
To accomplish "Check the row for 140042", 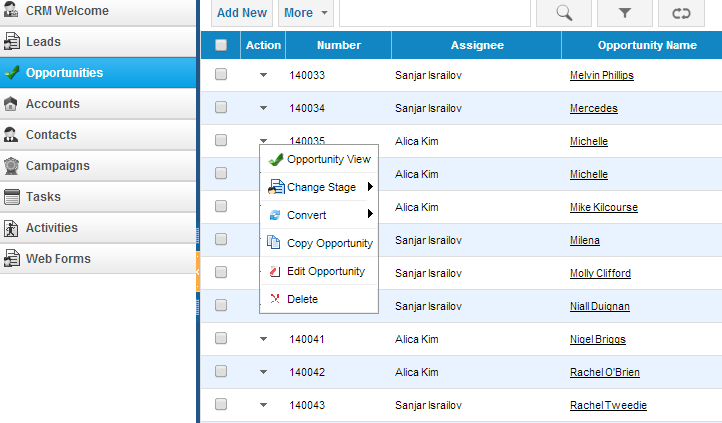I will click(x=221, y=371).
